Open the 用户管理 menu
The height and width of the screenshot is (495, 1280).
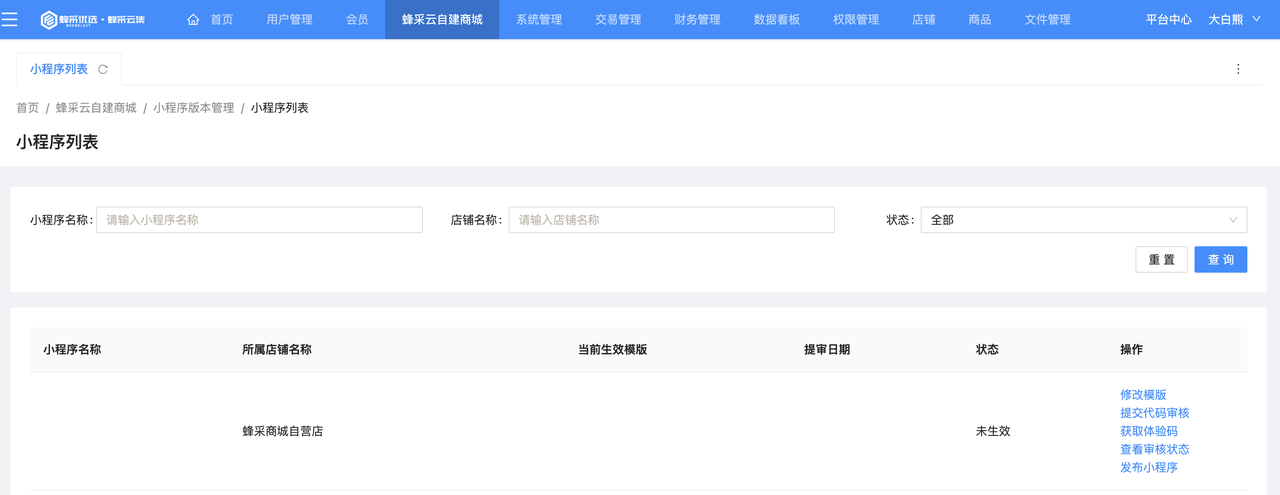pyautogui.click(x=289, y=19)
